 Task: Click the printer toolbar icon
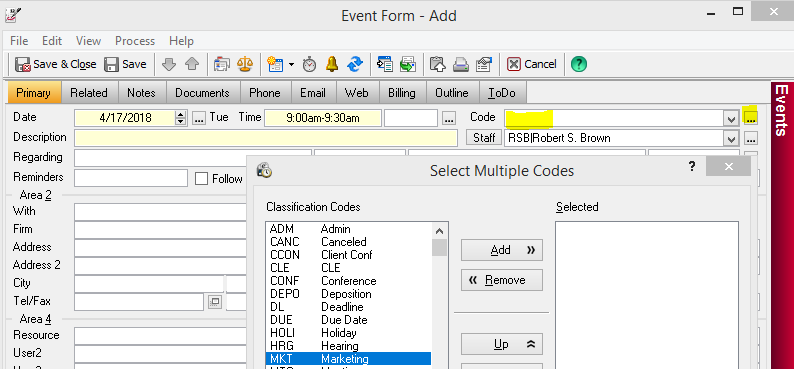(461, 64)
